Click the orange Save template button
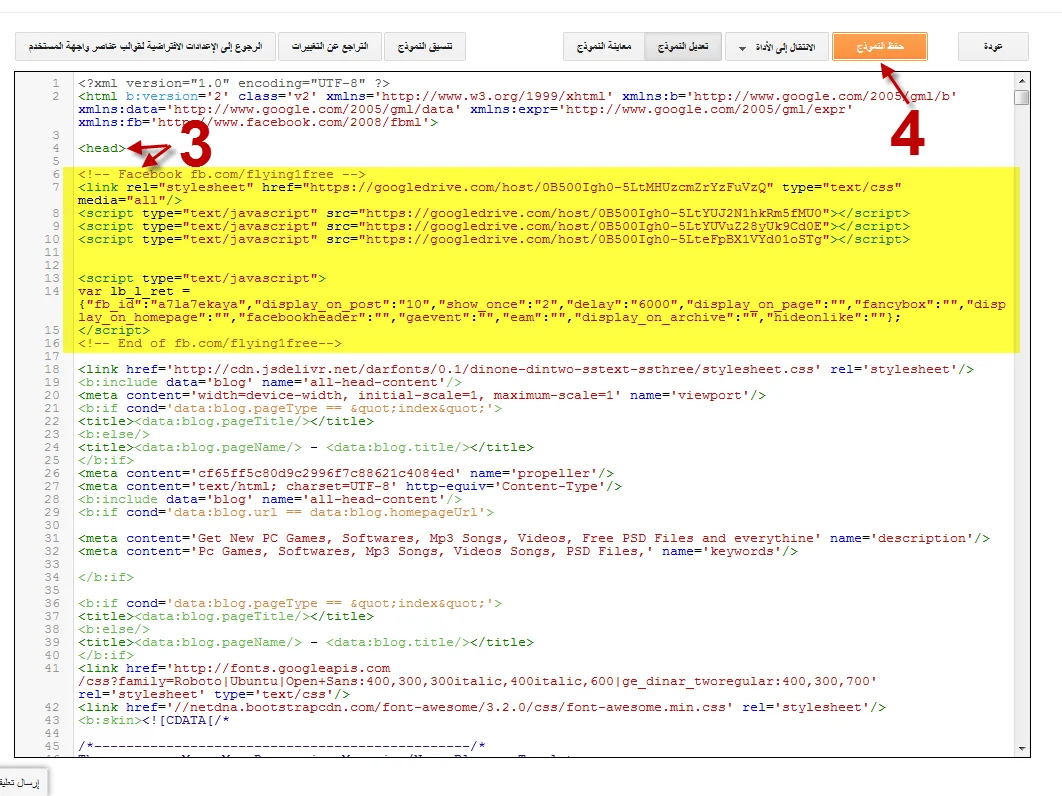The height and width of the screenshot is (796, 1062). [x=879, y=47]
